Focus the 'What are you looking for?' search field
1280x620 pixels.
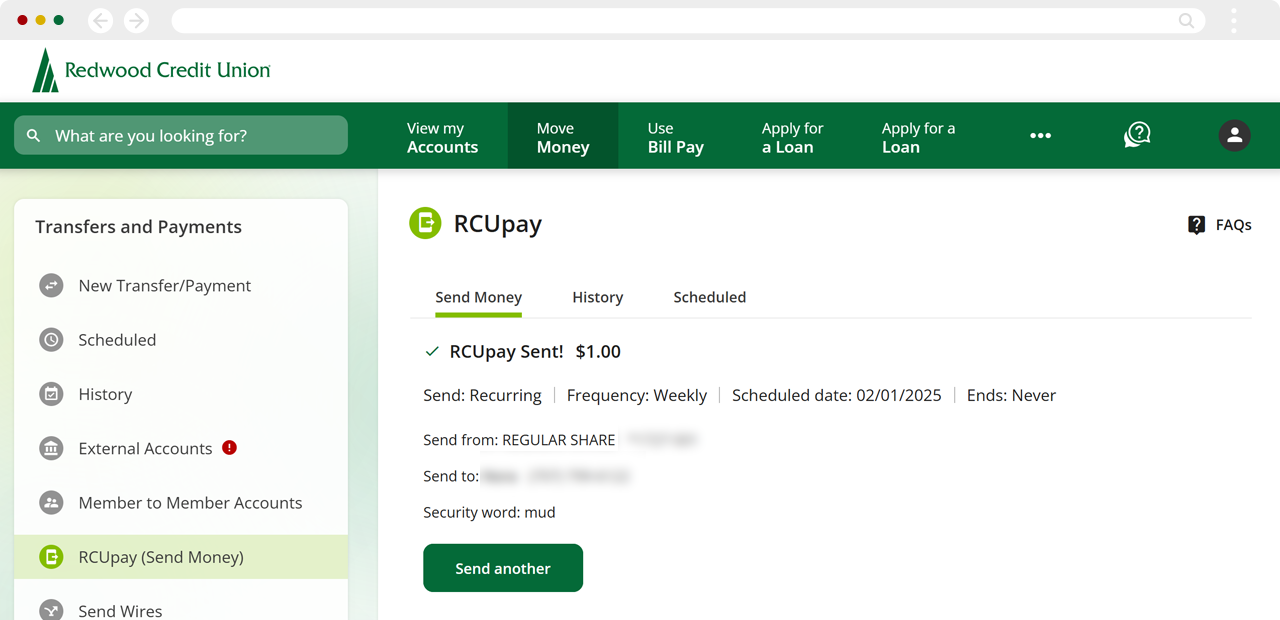tap(181, 135)
